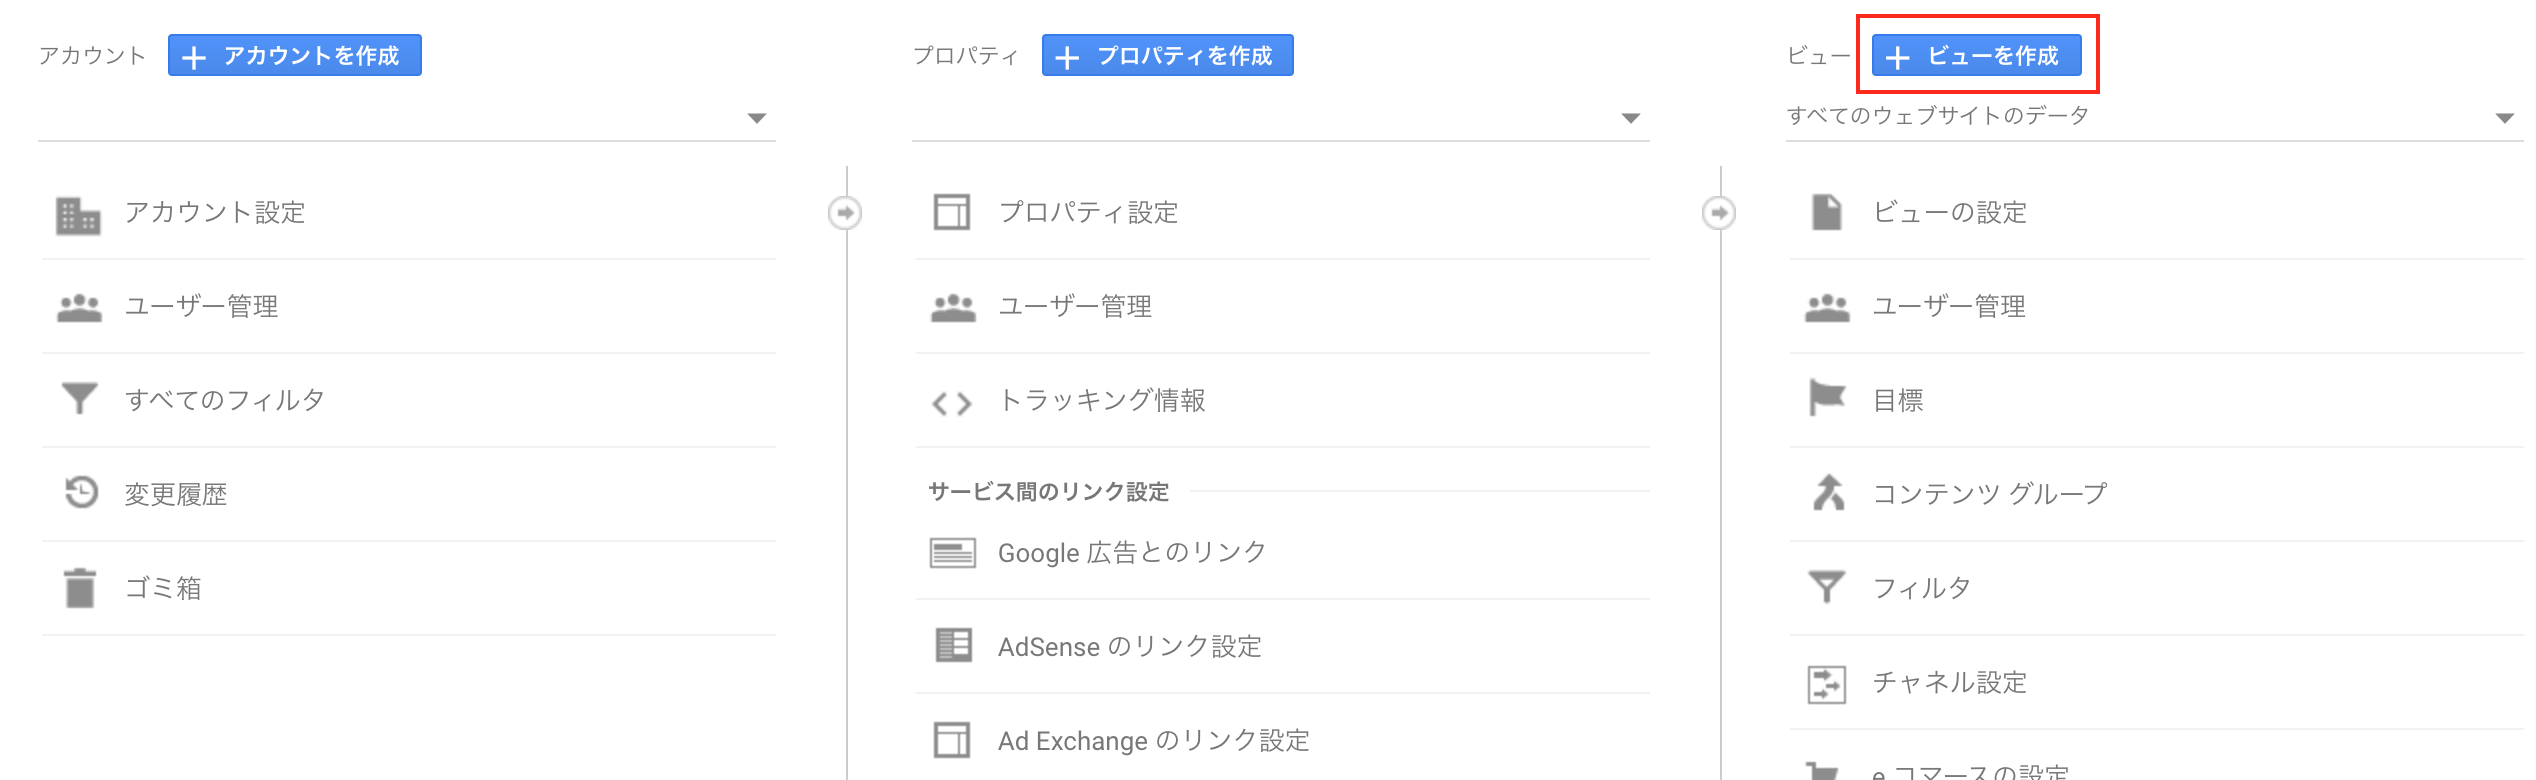Open the ユーザー管理 item under プロパティ
This screenshot has width=2536, height=780.
(x=1282, y=307)
